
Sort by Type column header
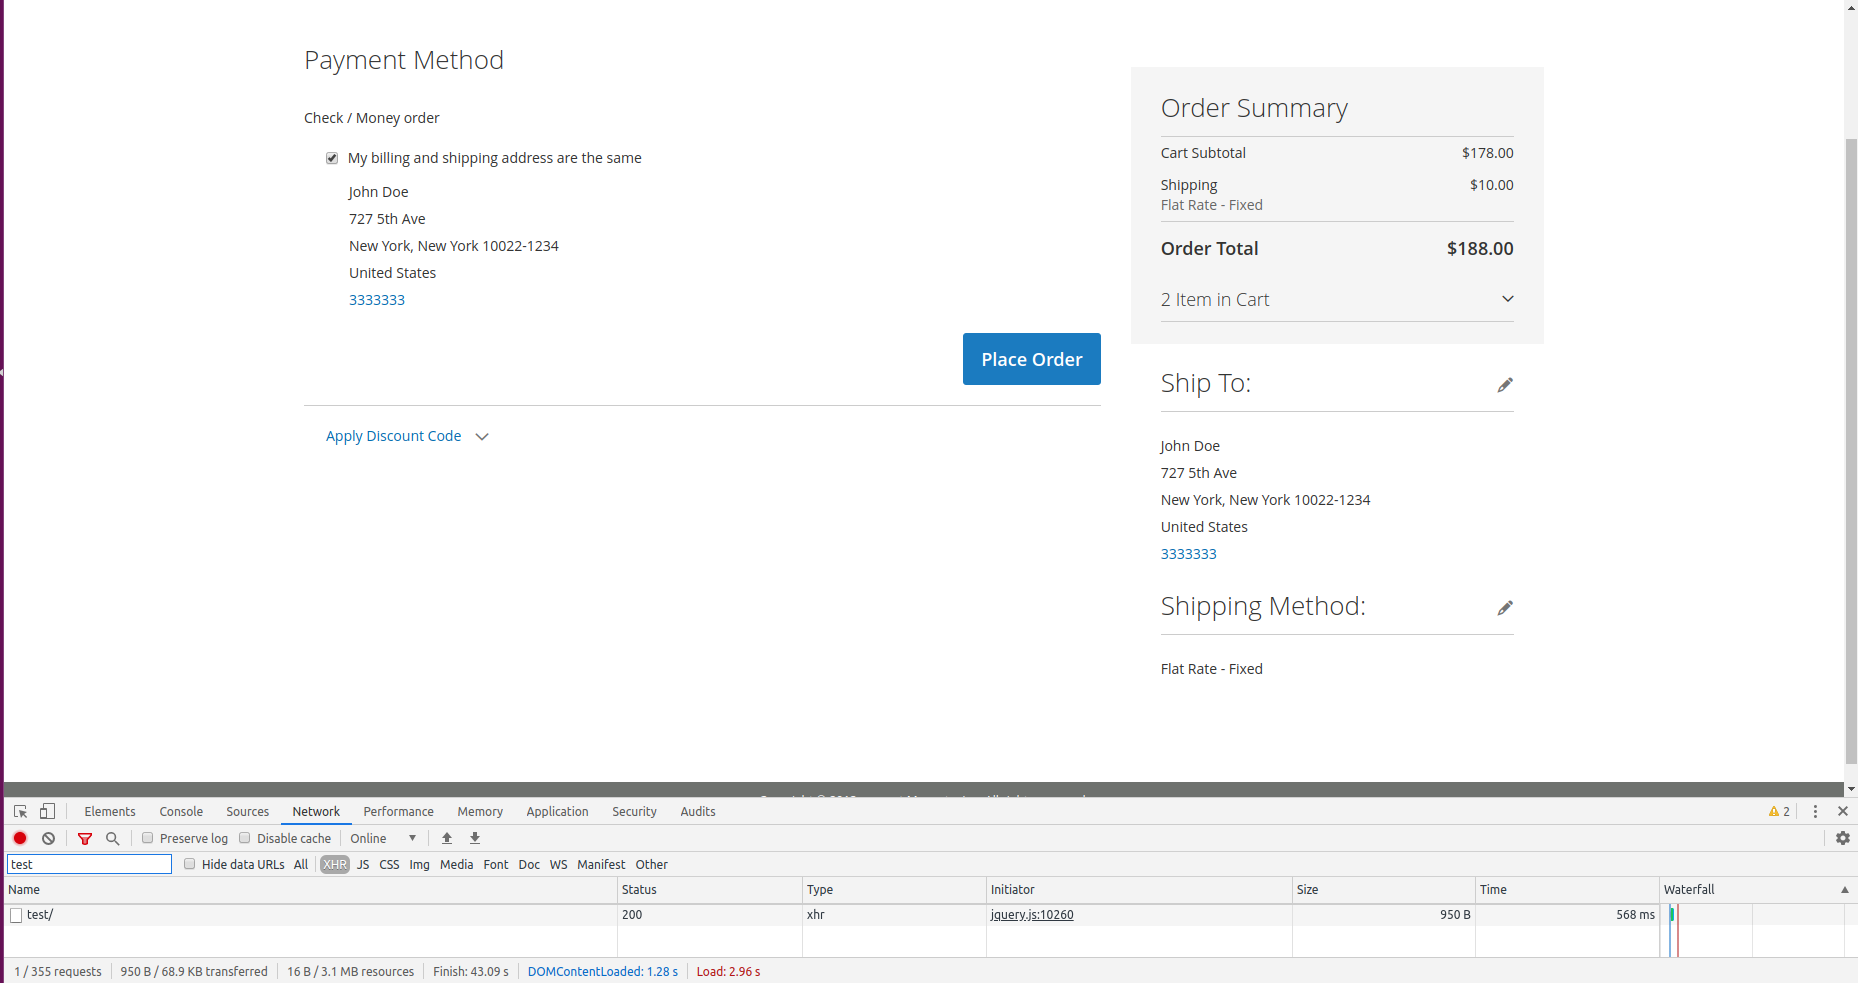coord(894,890)
